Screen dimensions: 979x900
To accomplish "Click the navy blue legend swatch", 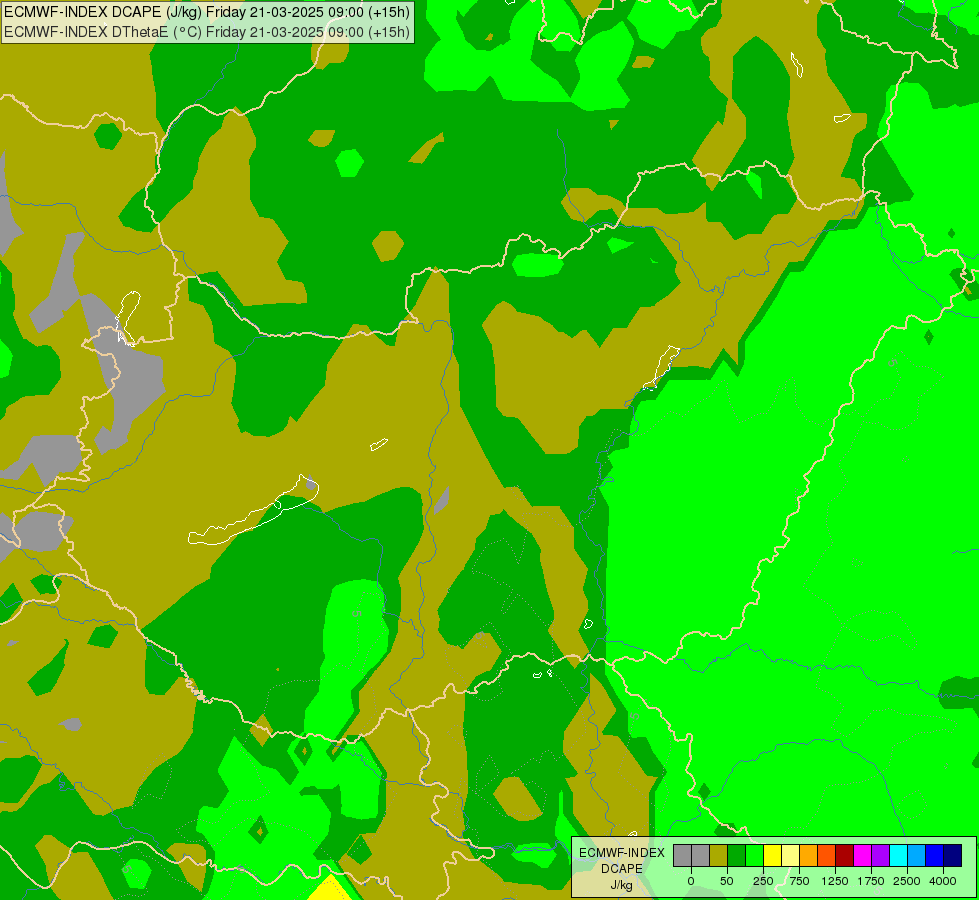I will 952,856.
